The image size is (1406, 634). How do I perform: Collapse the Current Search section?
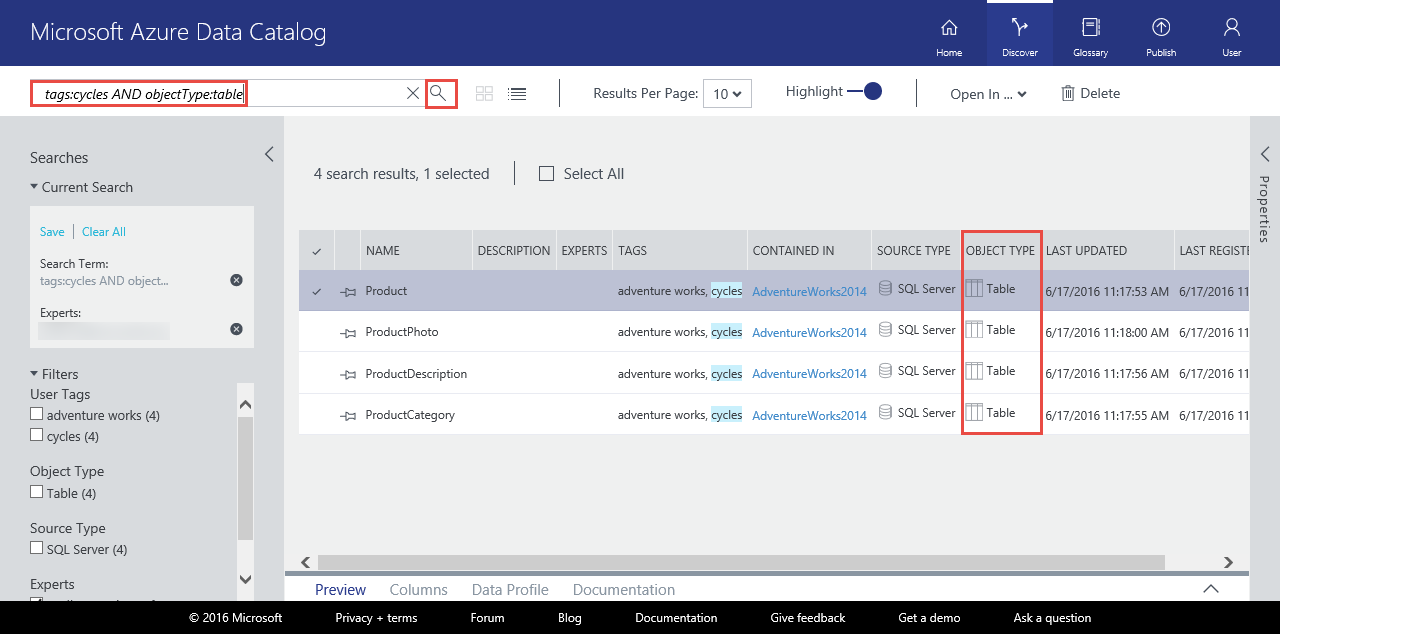pos(35,187)
